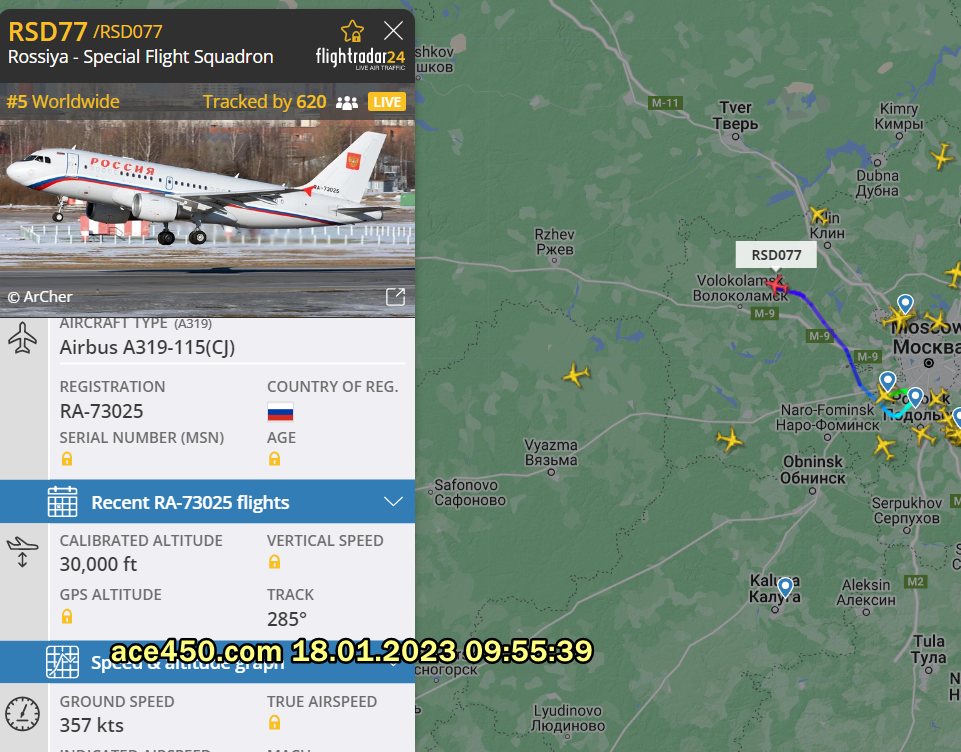Click the locked Vertical Speed padlock
This screenshot has height=752, width=961.
coord(274,561)
